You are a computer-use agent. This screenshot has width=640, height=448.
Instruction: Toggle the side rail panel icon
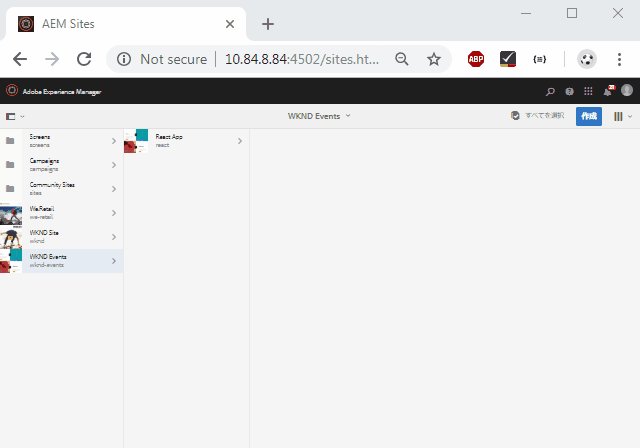point(11,117)
